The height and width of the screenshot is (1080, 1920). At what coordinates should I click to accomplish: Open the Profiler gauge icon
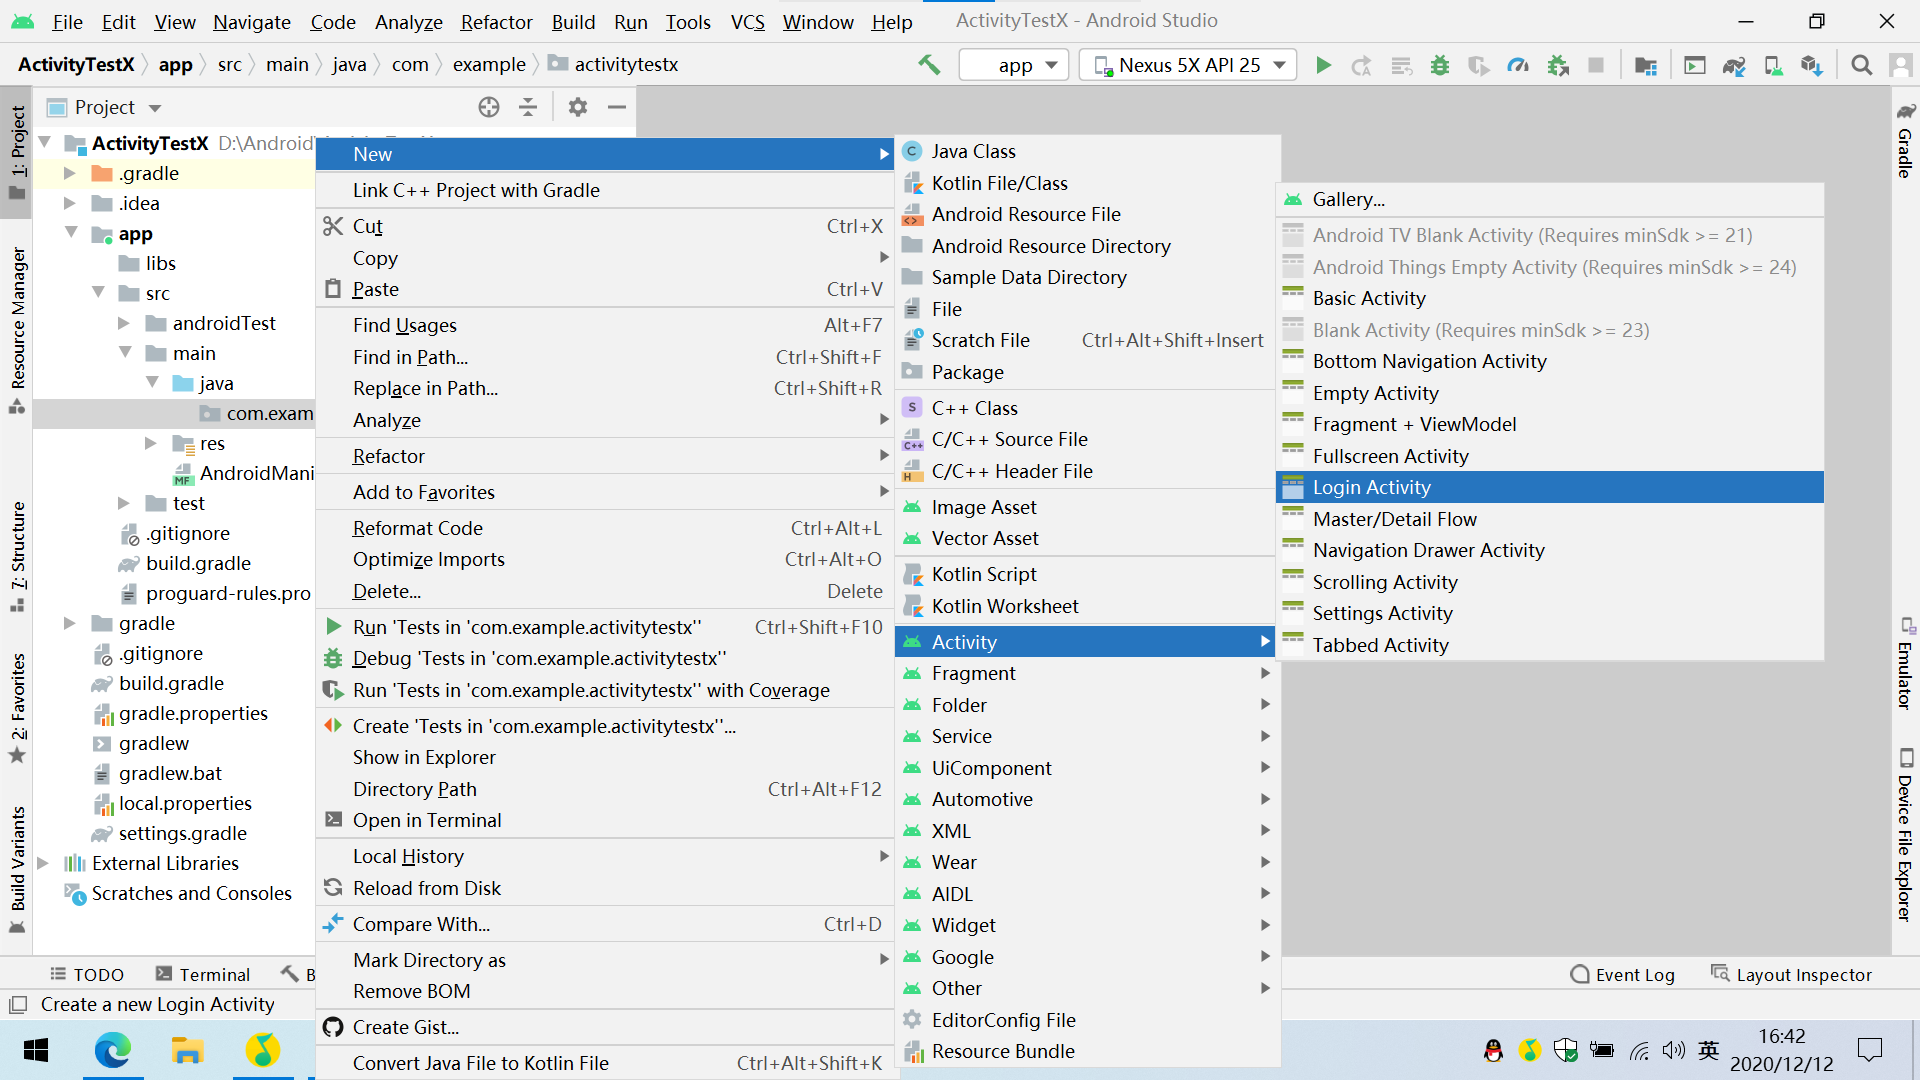1518,65
